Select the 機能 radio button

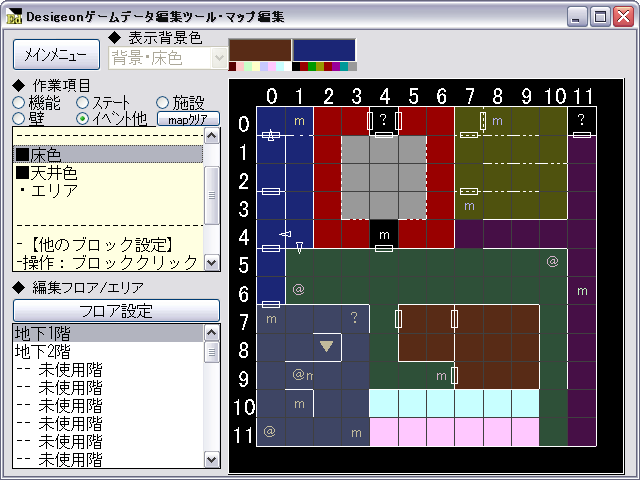coord(18,102)
